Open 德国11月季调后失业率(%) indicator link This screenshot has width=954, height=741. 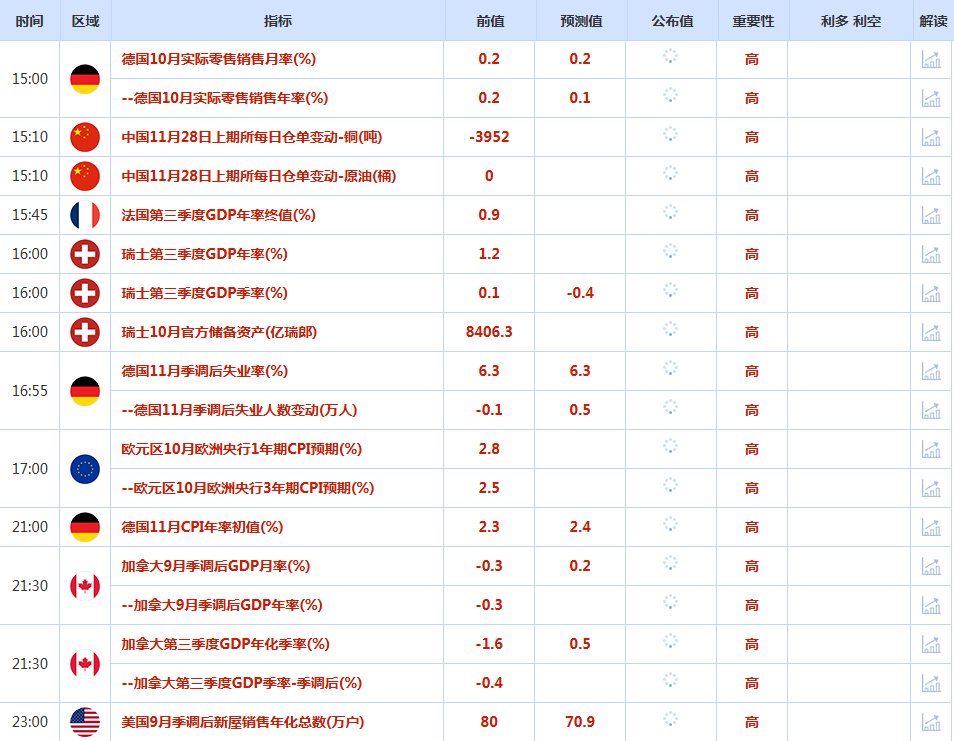[x=204, y=371]
